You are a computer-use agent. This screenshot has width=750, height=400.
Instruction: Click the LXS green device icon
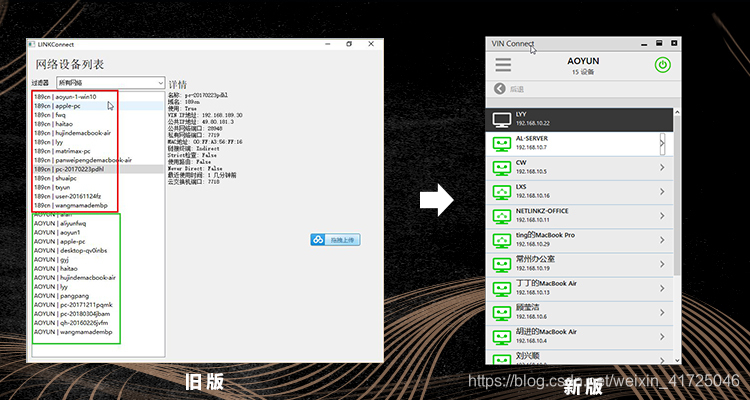[x=502, y=192]
